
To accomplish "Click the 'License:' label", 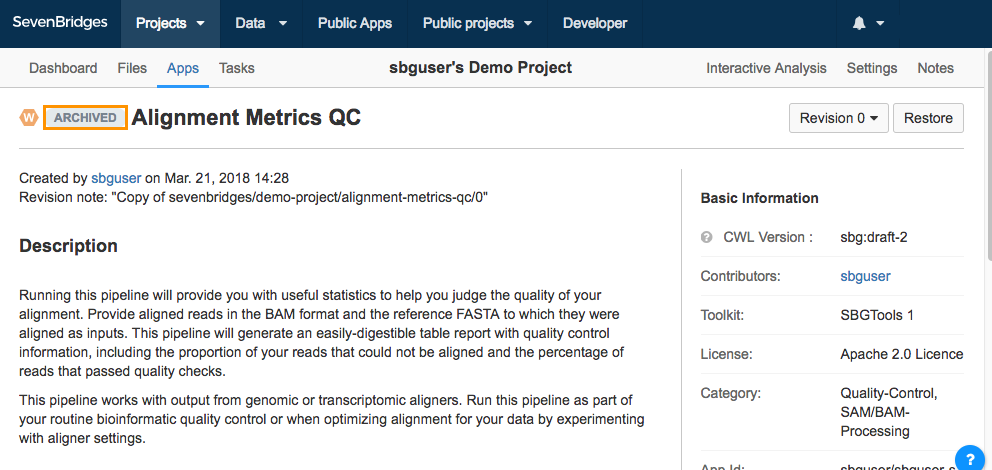I will (x=726, y=354).
